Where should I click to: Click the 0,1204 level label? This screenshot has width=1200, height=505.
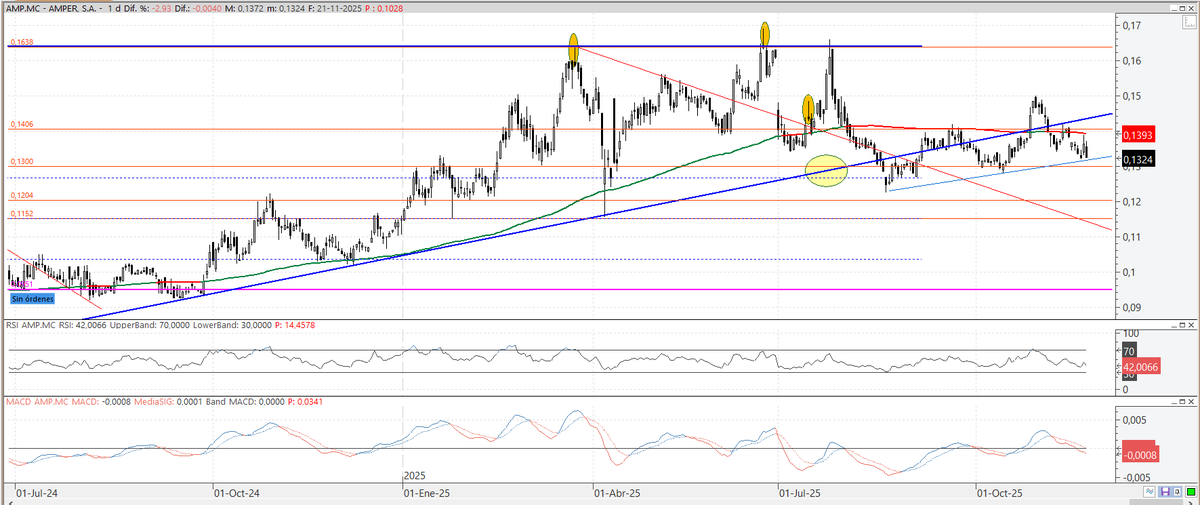[x=21, y=196]
